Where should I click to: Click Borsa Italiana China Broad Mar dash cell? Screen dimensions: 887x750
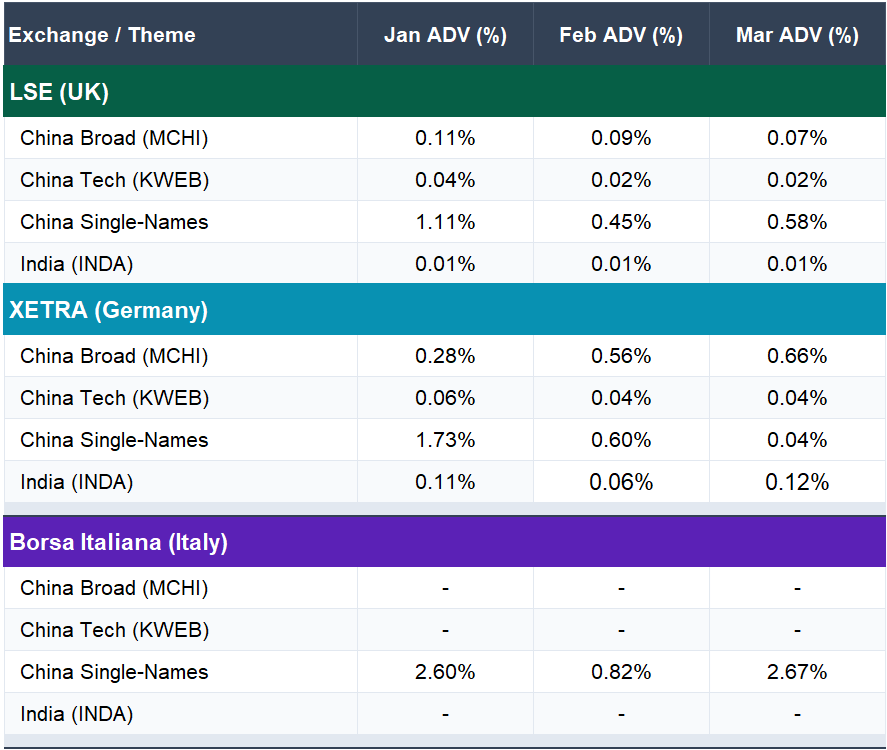(x=797, y=588)
